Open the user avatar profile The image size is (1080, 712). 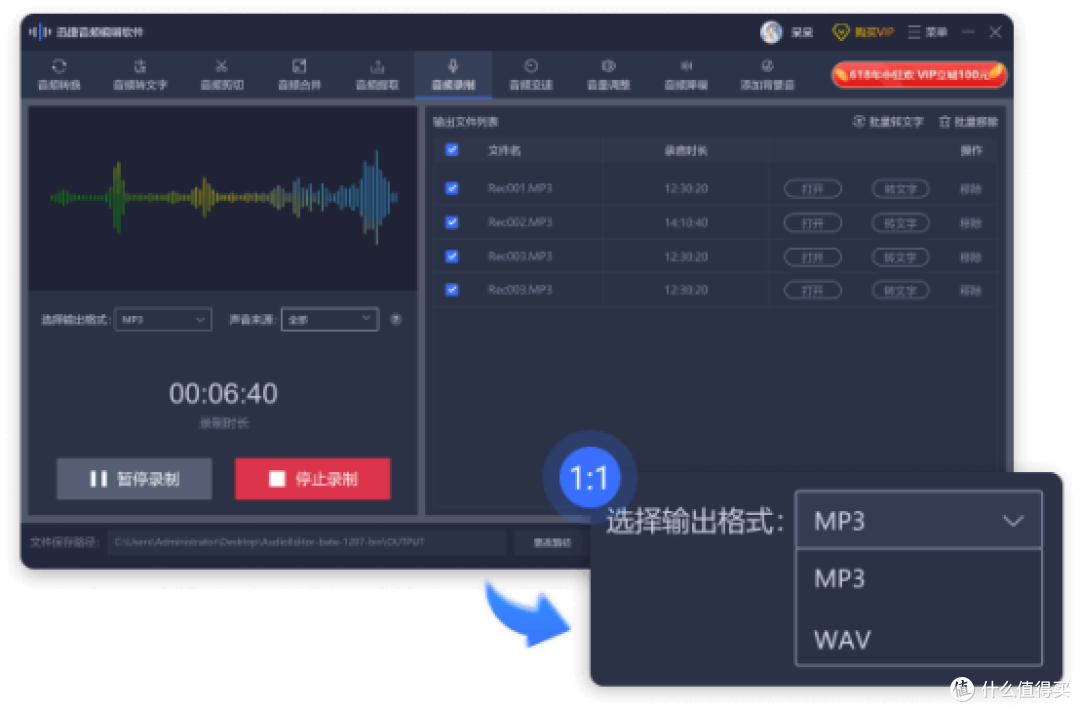tap(771, 32)
